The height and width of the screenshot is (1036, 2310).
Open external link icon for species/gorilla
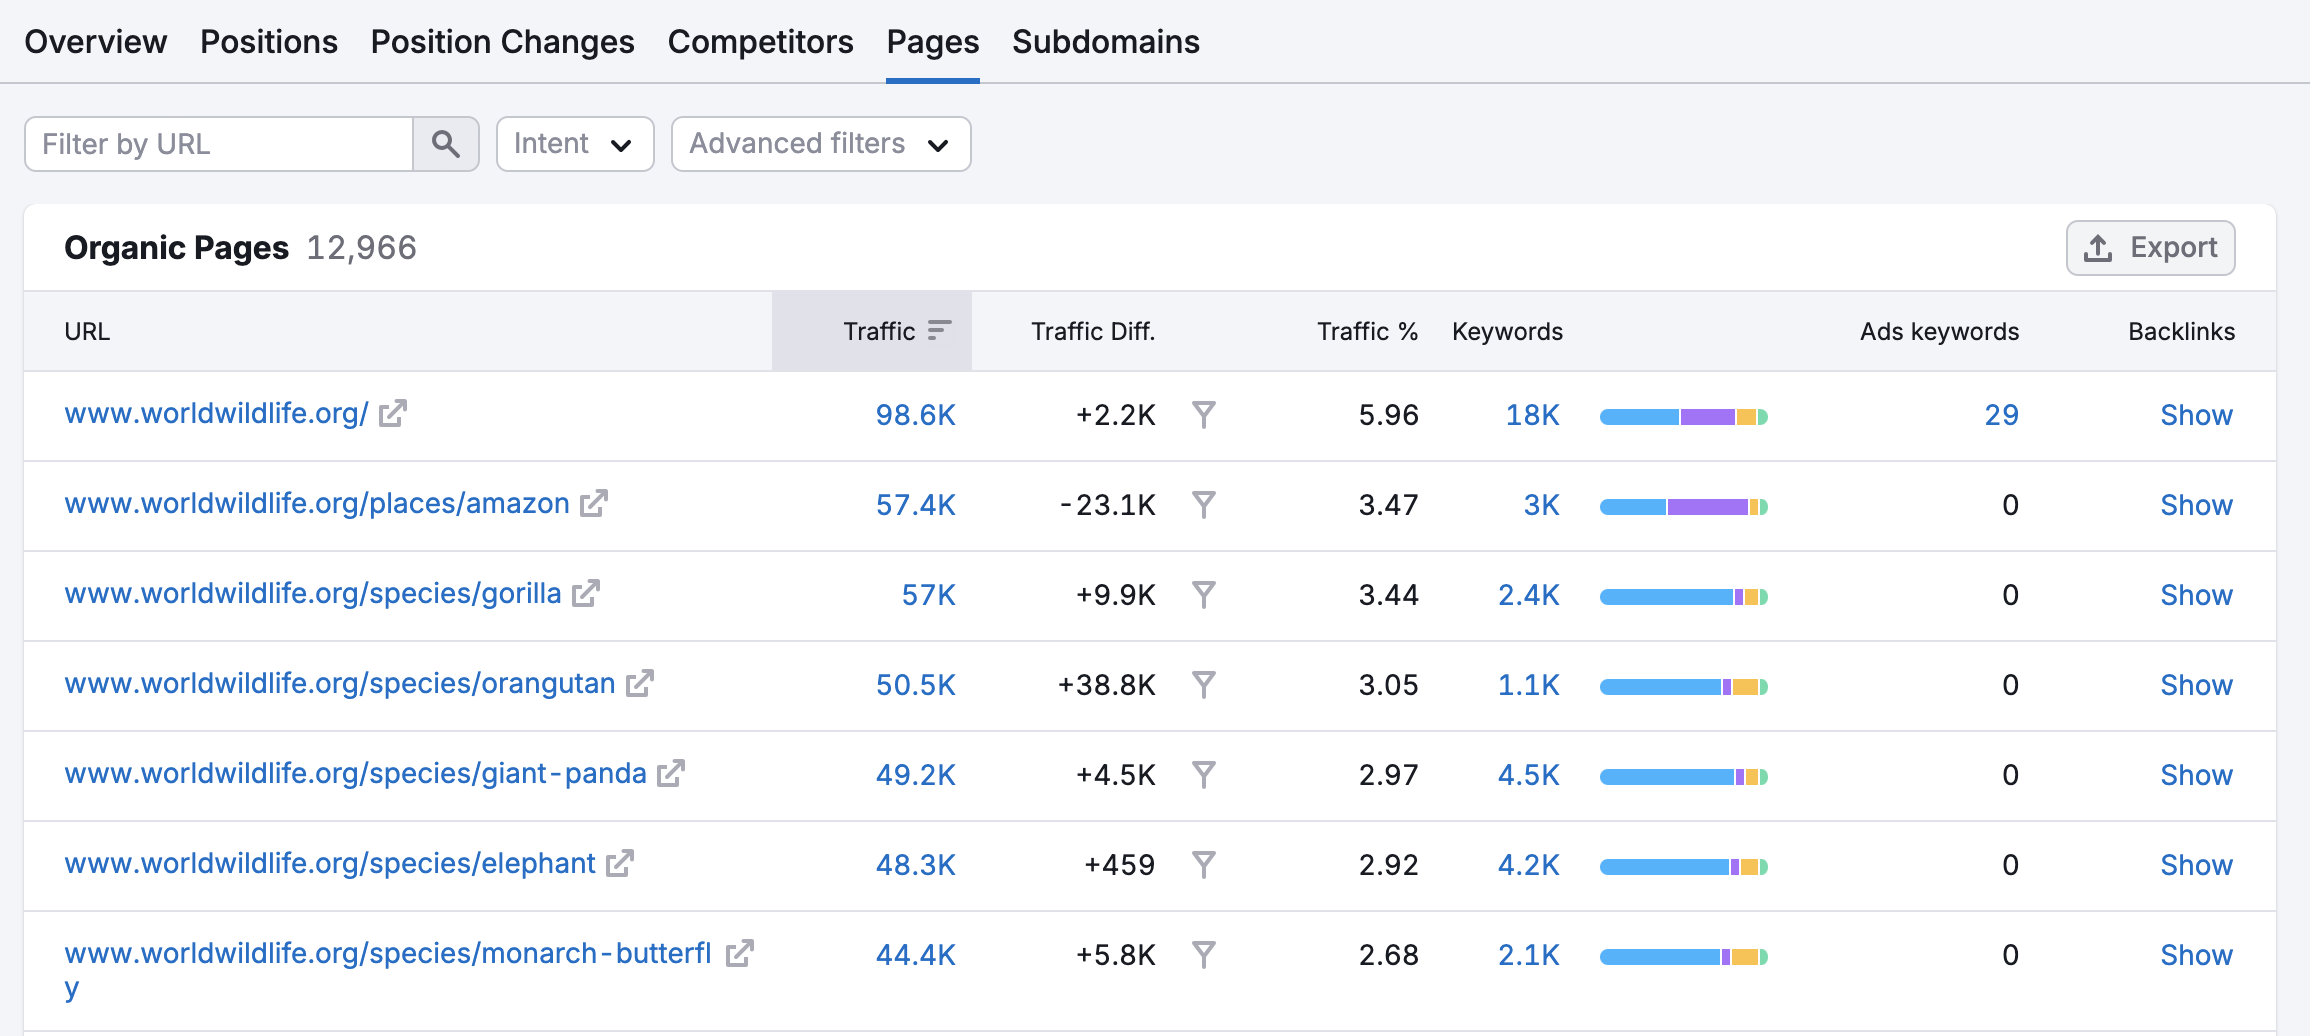(586, 593)
